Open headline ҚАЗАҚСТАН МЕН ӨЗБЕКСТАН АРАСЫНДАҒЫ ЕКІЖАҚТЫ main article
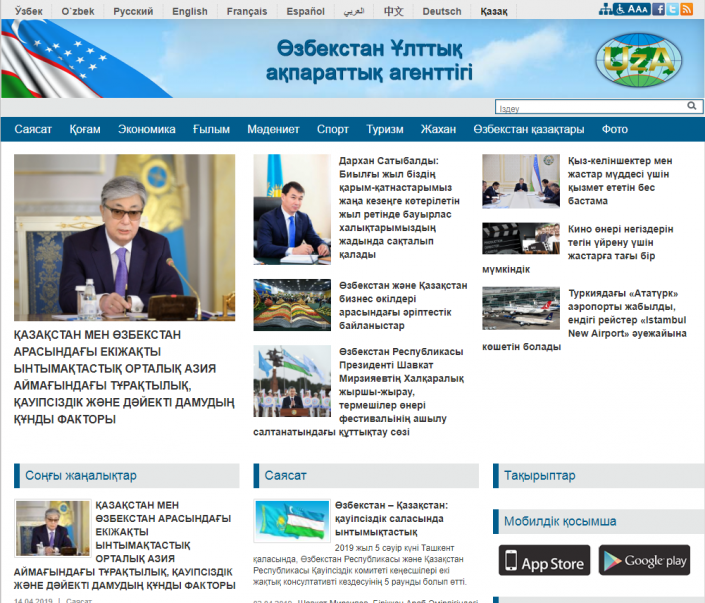The width and height of the screenshot is (705, 603). pyautogui.click(x=124, y=377)
